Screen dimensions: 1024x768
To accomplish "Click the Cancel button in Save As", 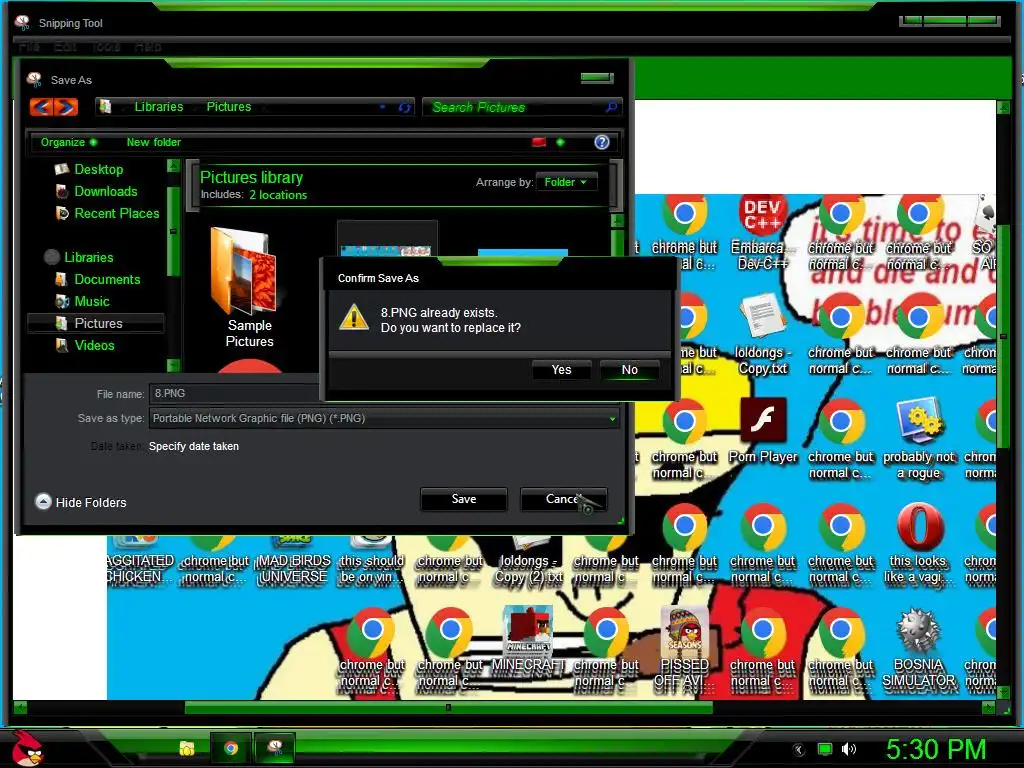I will click(x=563, y=499).
